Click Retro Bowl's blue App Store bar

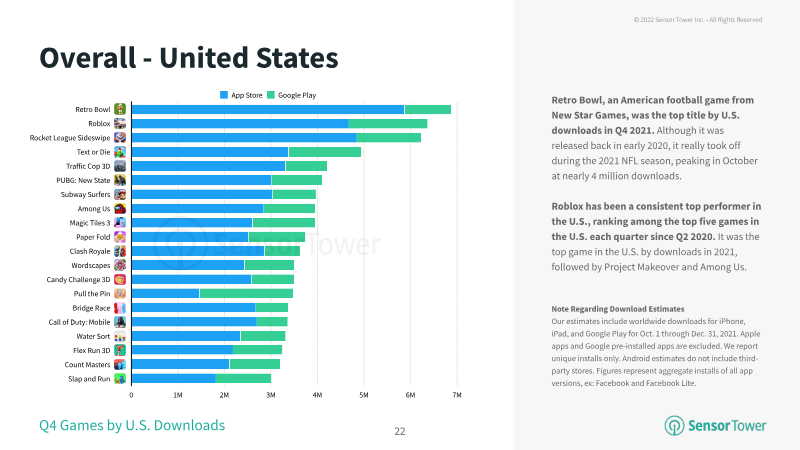tap(268, 109)
